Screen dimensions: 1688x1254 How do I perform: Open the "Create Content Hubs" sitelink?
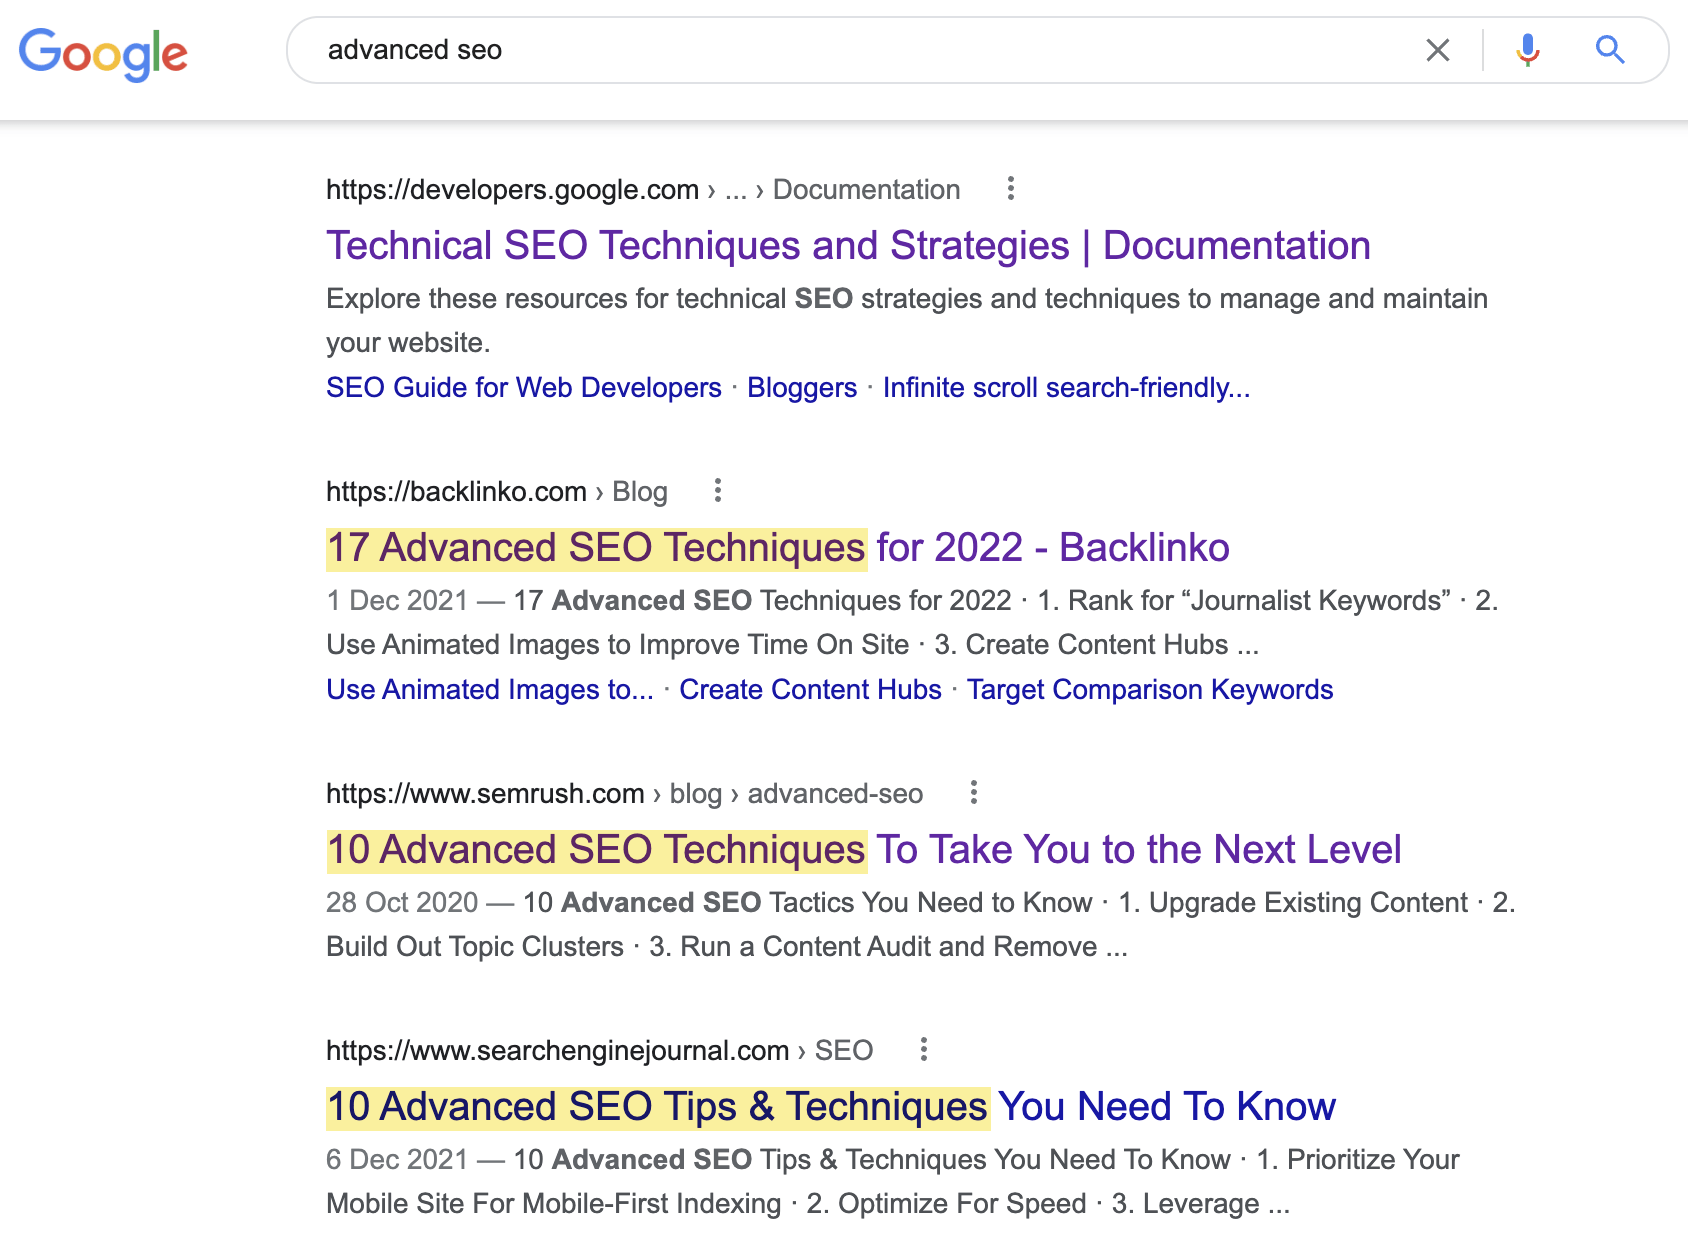(x=809, y=689)
